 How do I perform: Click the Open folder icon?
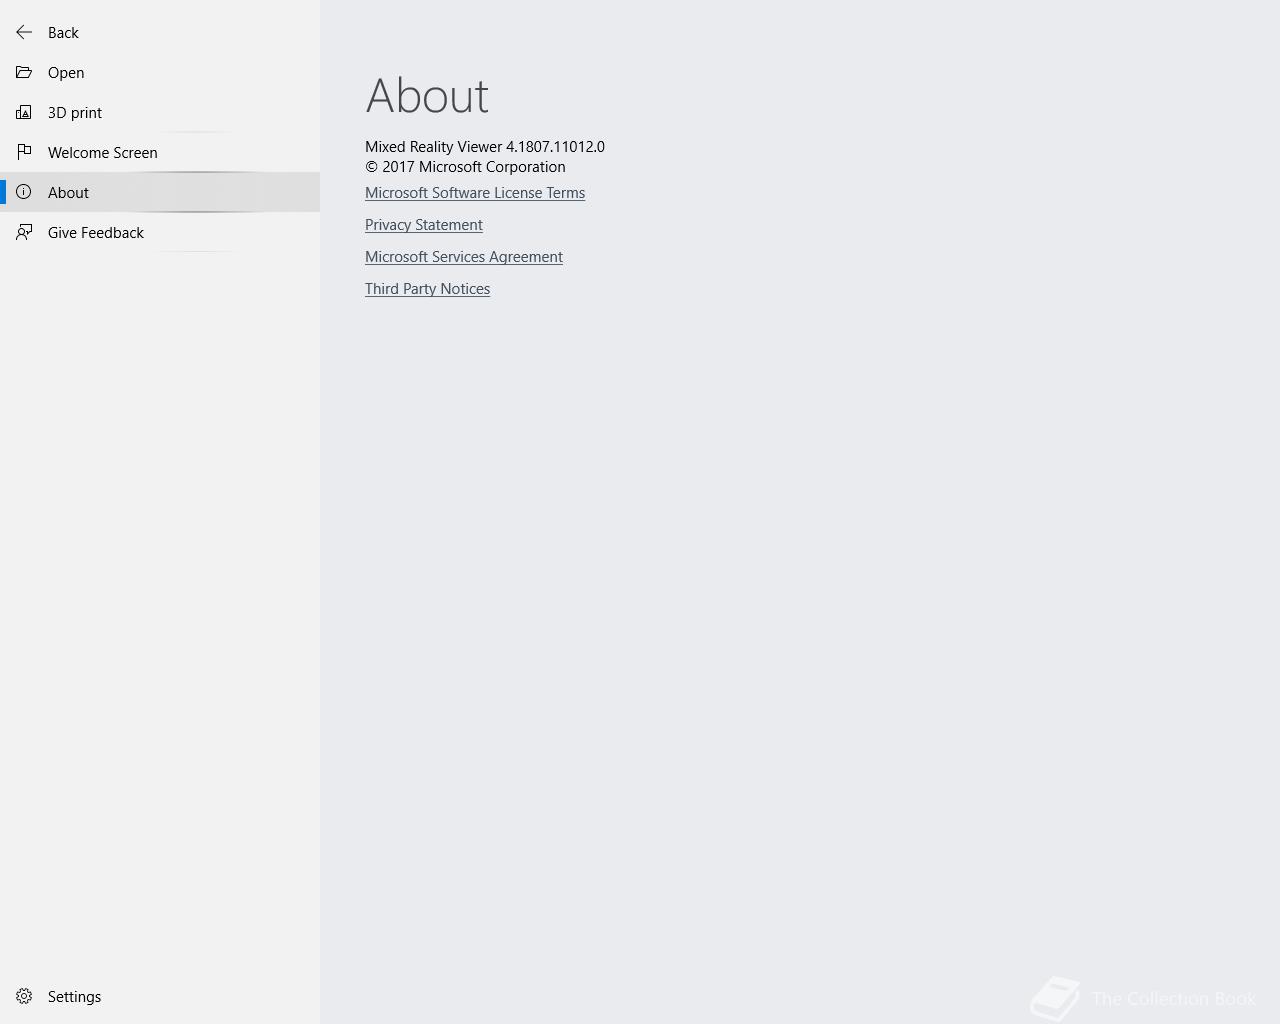coord(24,72)
